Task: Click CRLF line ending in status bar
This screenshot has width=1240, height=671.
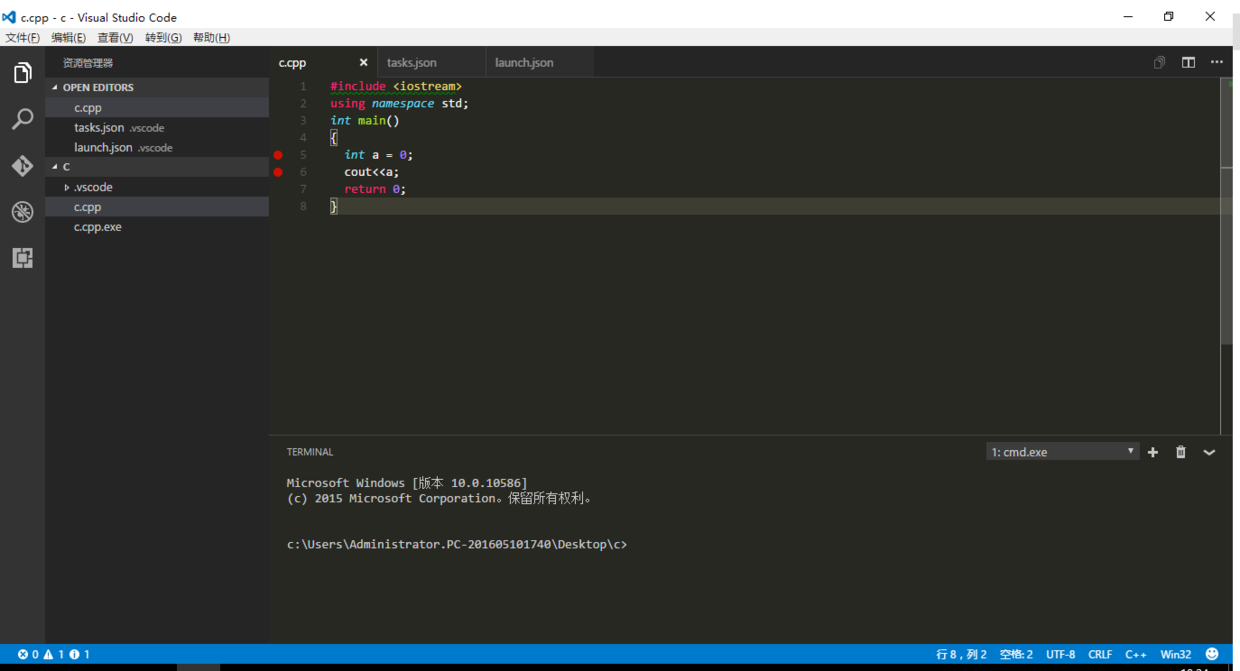Action: pyautogui.click(x=1100, y=654)
